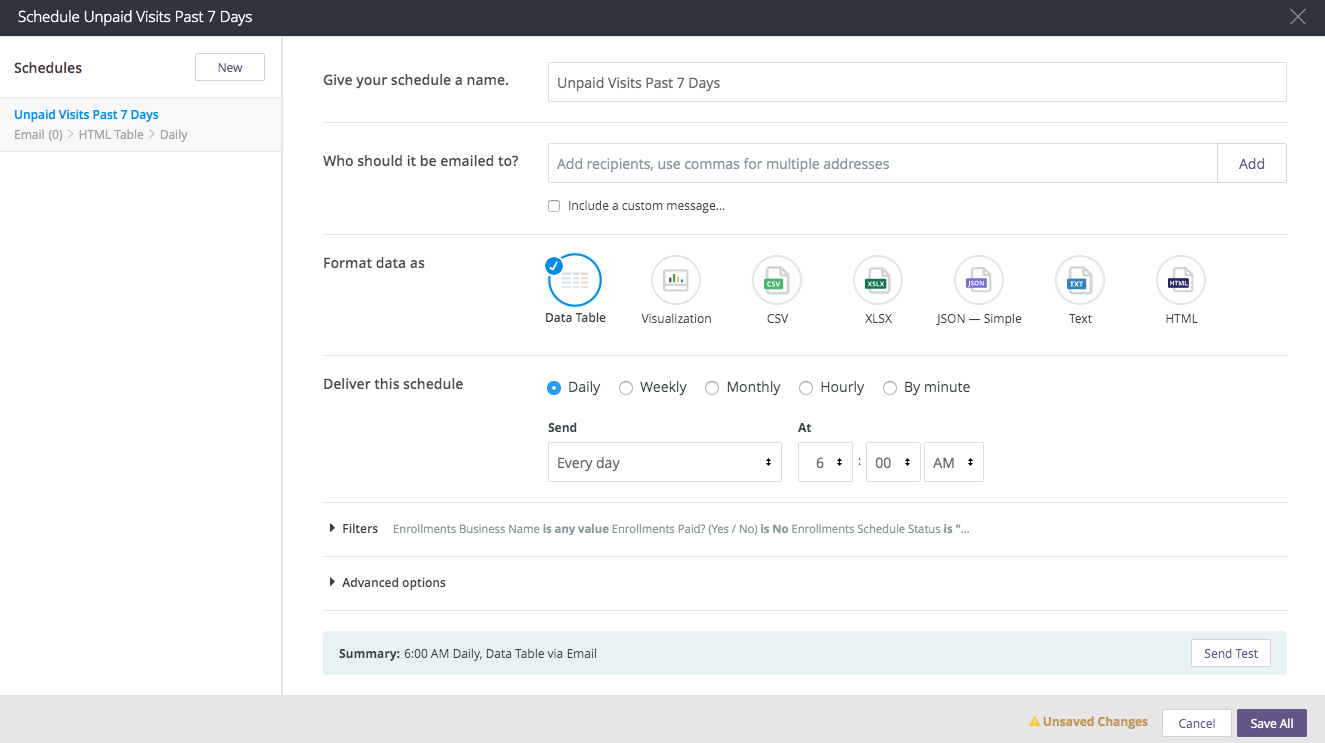1325x743 pixels.
Task: Click the Save All button
Action: click(1271, 723)
